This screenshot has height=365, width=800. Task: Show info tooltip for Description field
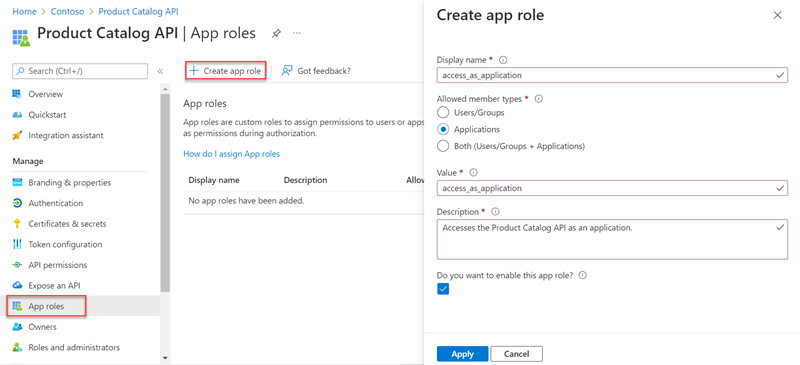click(x=495, y=211)
